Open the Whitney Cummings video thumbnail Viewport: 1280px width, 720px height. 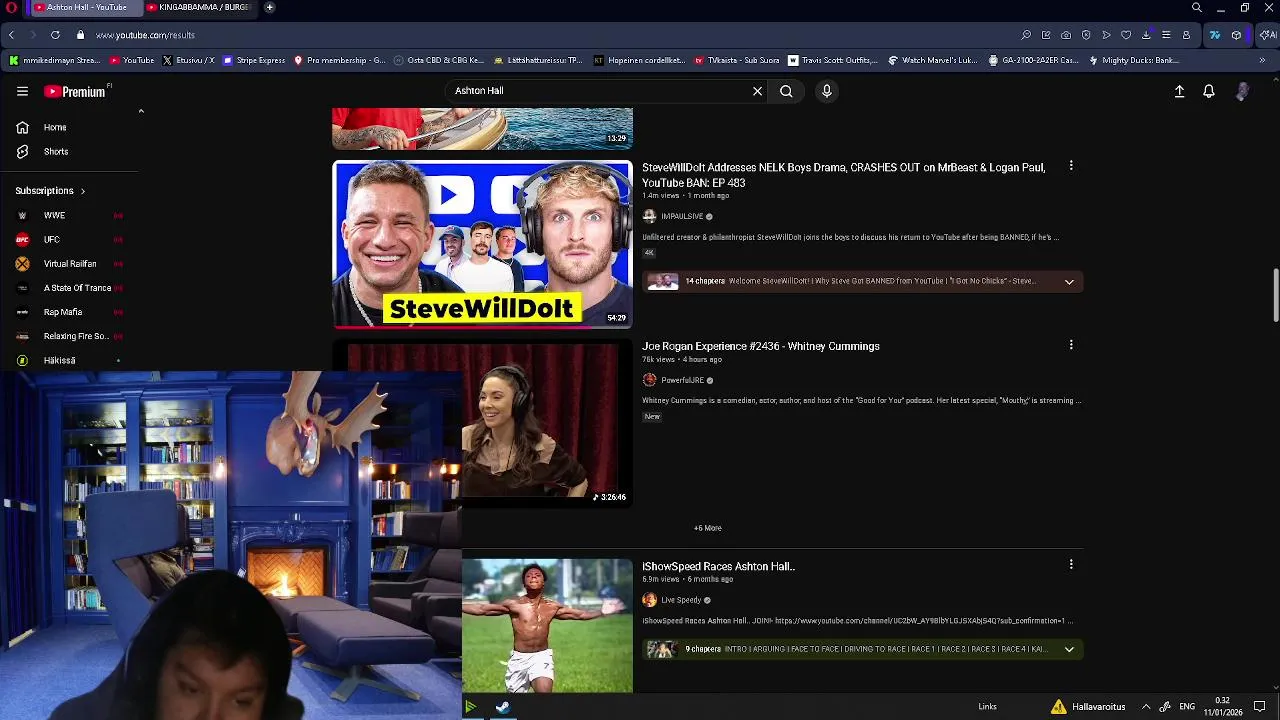[x=546, y=423]
